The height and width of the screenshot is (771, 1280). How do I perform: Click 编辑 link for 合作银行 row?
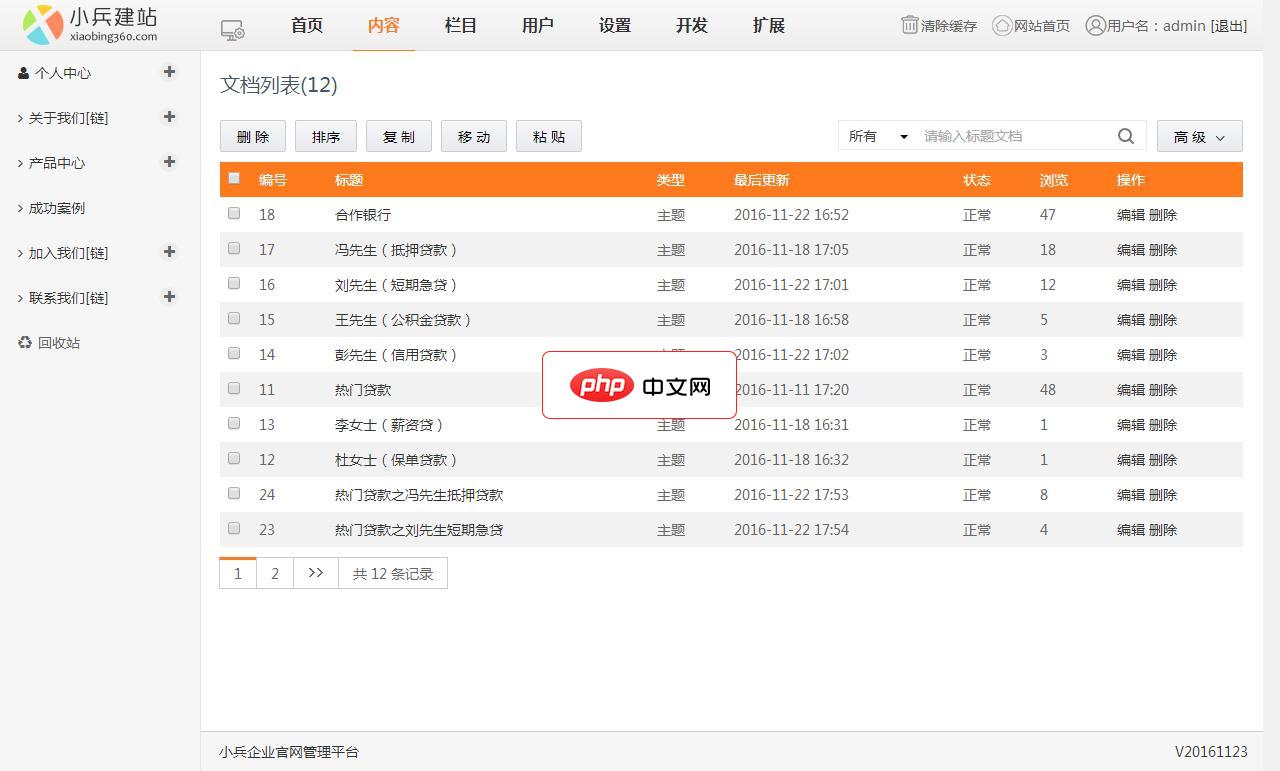click(1130, 215)
